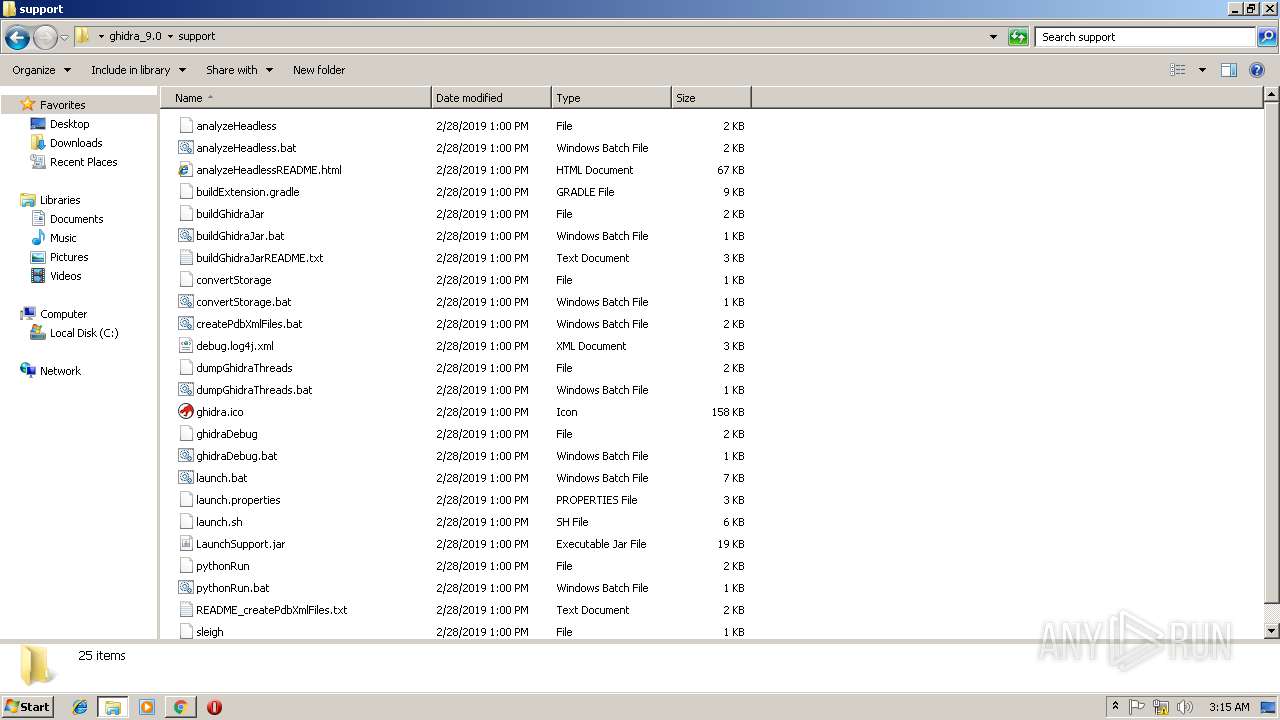Select Computer in the navigation pane
This screenshot has height=720, width=1280.
pos(63,314)
